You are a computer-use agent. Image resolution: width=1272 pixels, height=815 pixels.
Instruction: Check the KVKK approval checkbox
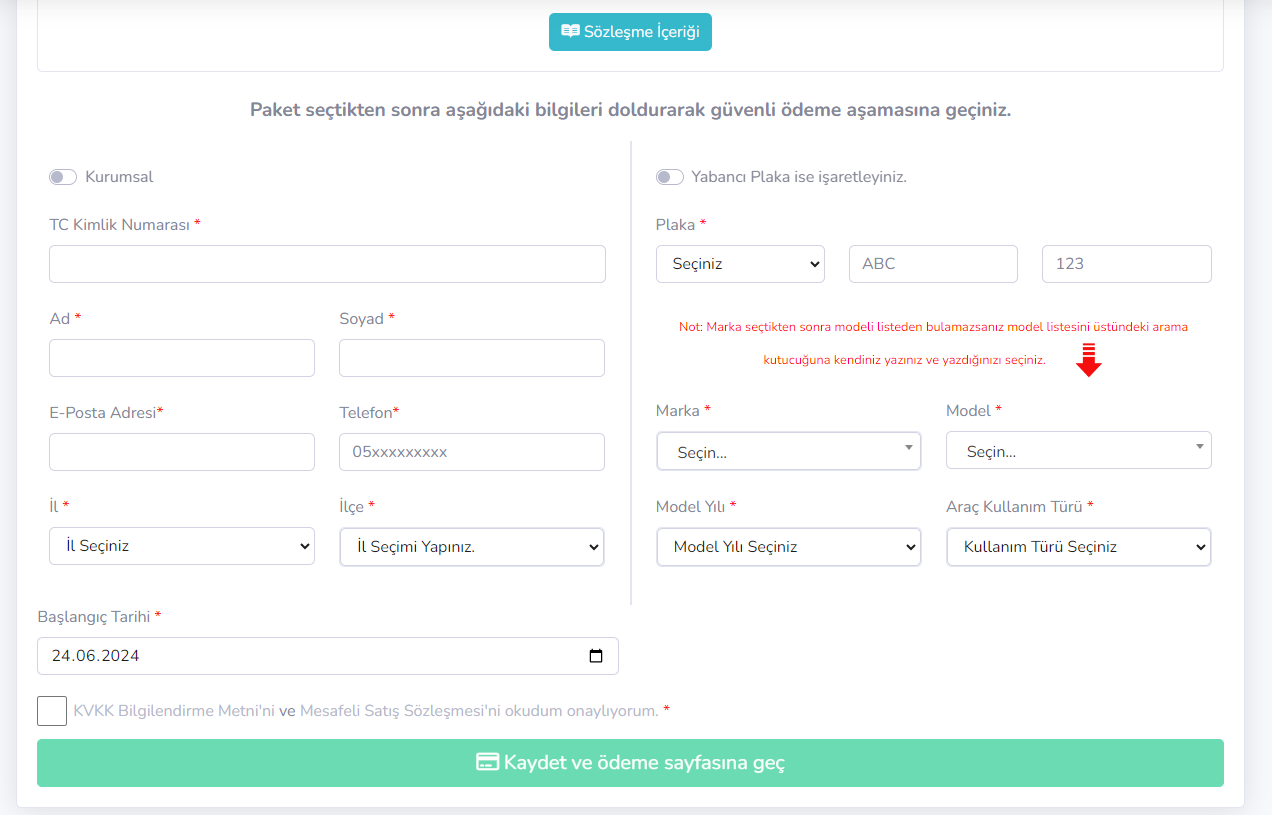(52, 711)
